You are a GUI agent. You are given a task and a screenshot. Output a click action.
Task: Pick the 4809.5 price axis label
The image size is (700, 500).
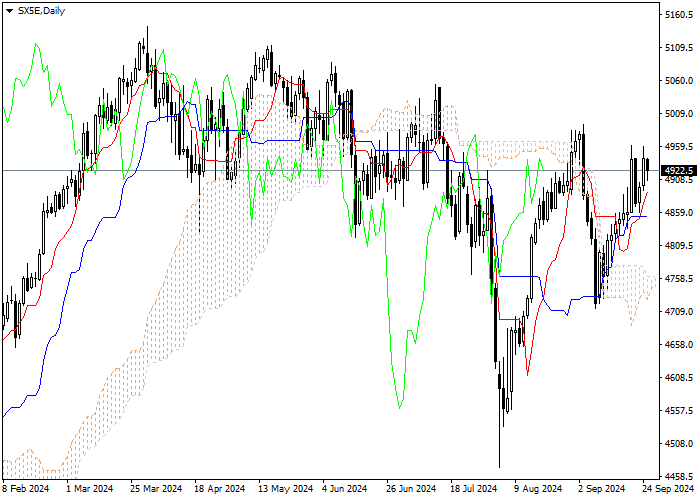pyautogui.click(x=679, y=246)
